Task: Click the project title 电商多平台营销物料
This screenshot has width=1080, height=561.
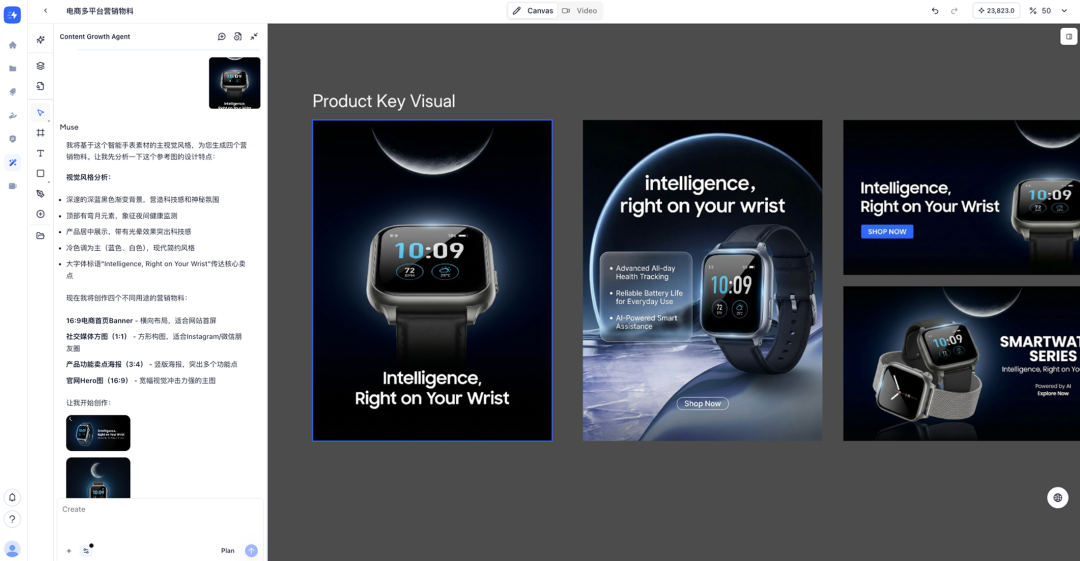Action: point(100,11)
